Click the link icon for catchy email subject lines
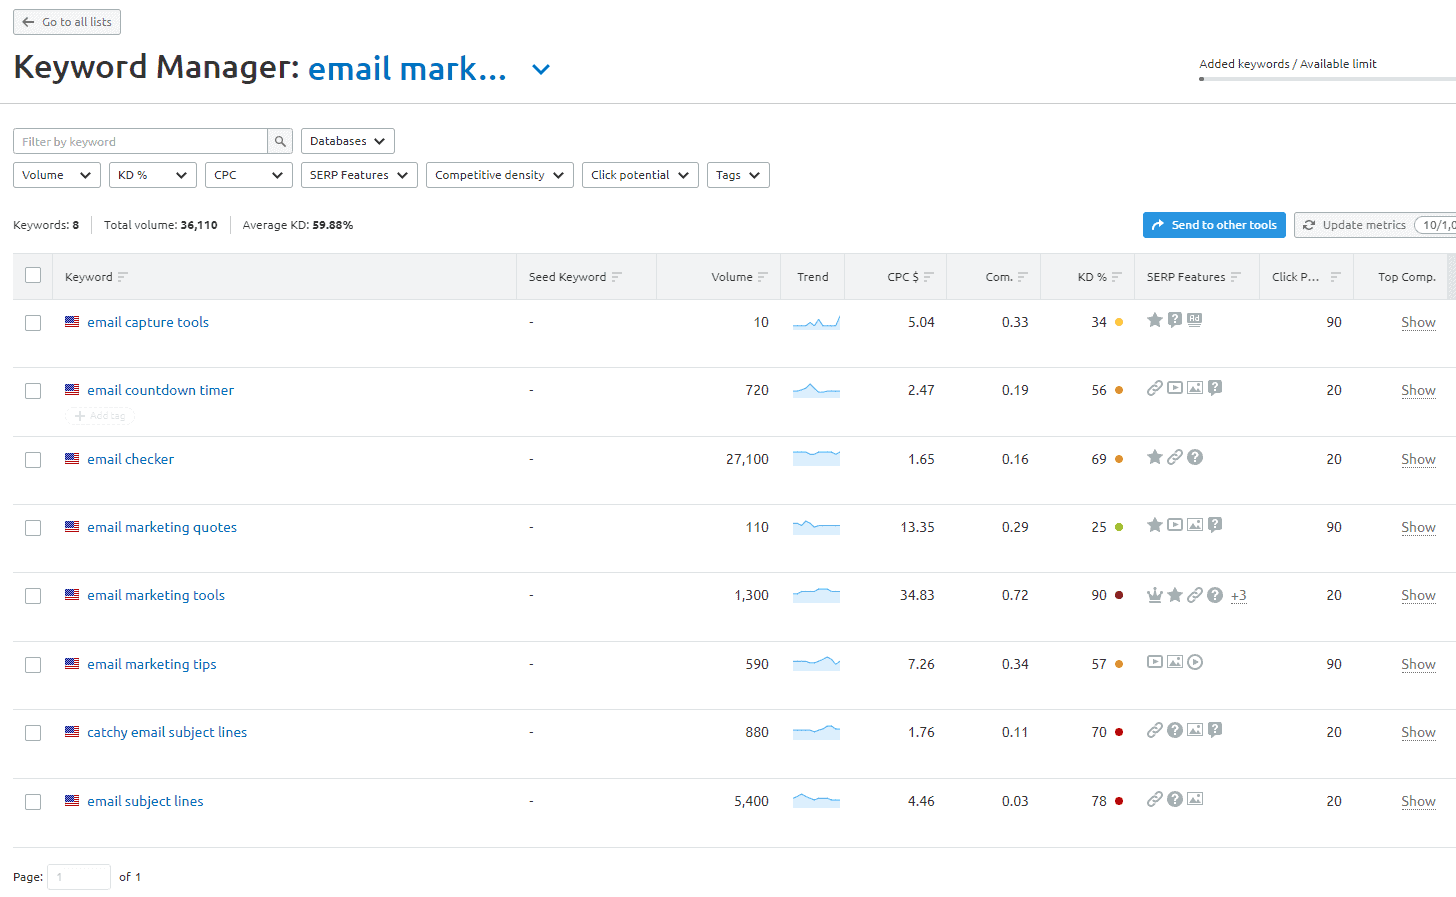The height and width of the screenshot is (897, 1456). point(1155,730)
